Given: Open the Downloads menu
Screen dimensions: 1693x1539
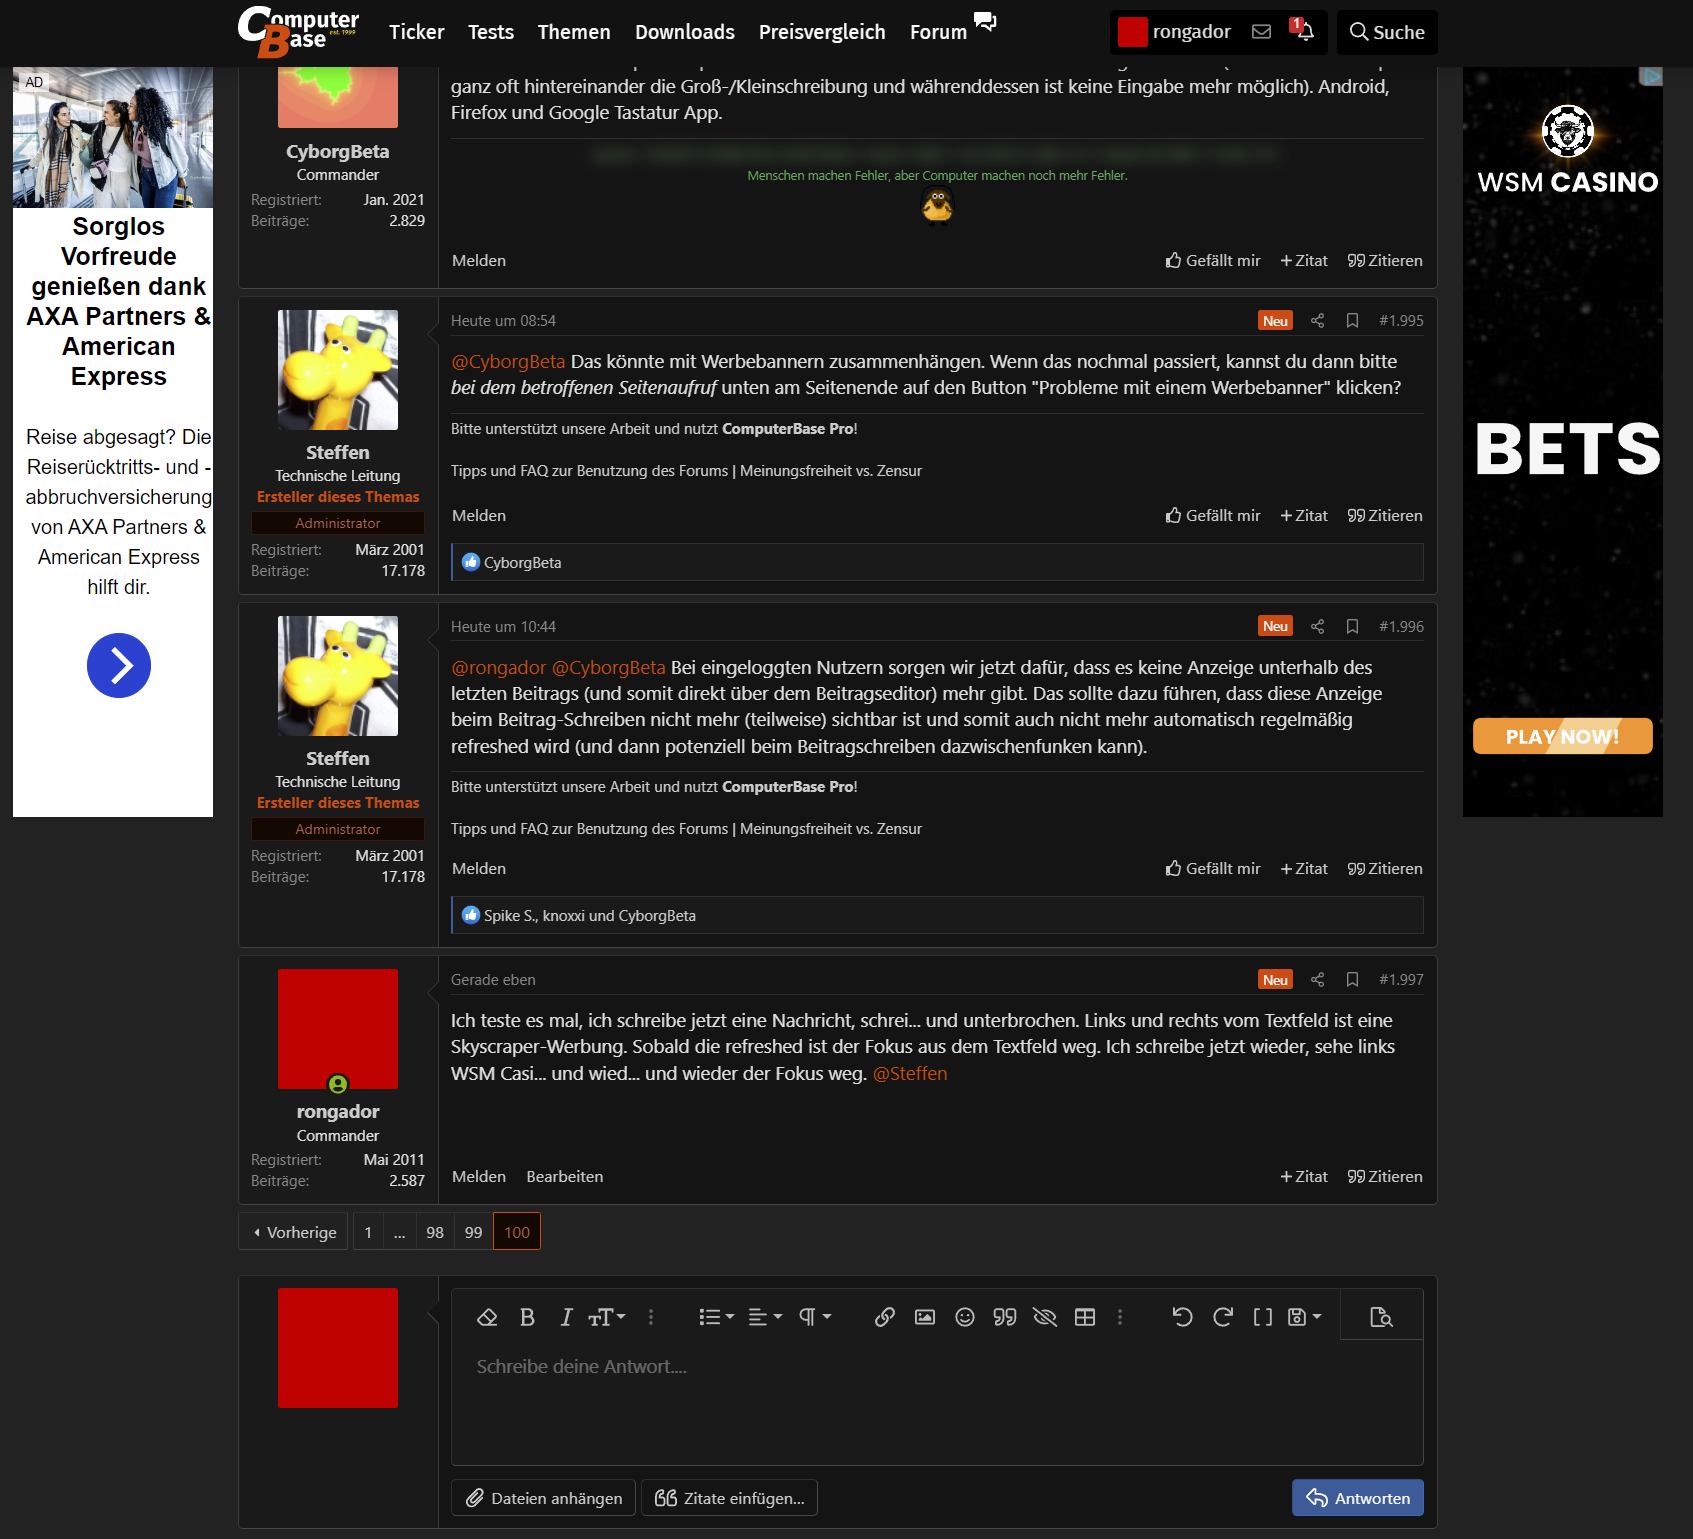Looking at the screenshot, I should pyautogui.click(x=685, y=32).
